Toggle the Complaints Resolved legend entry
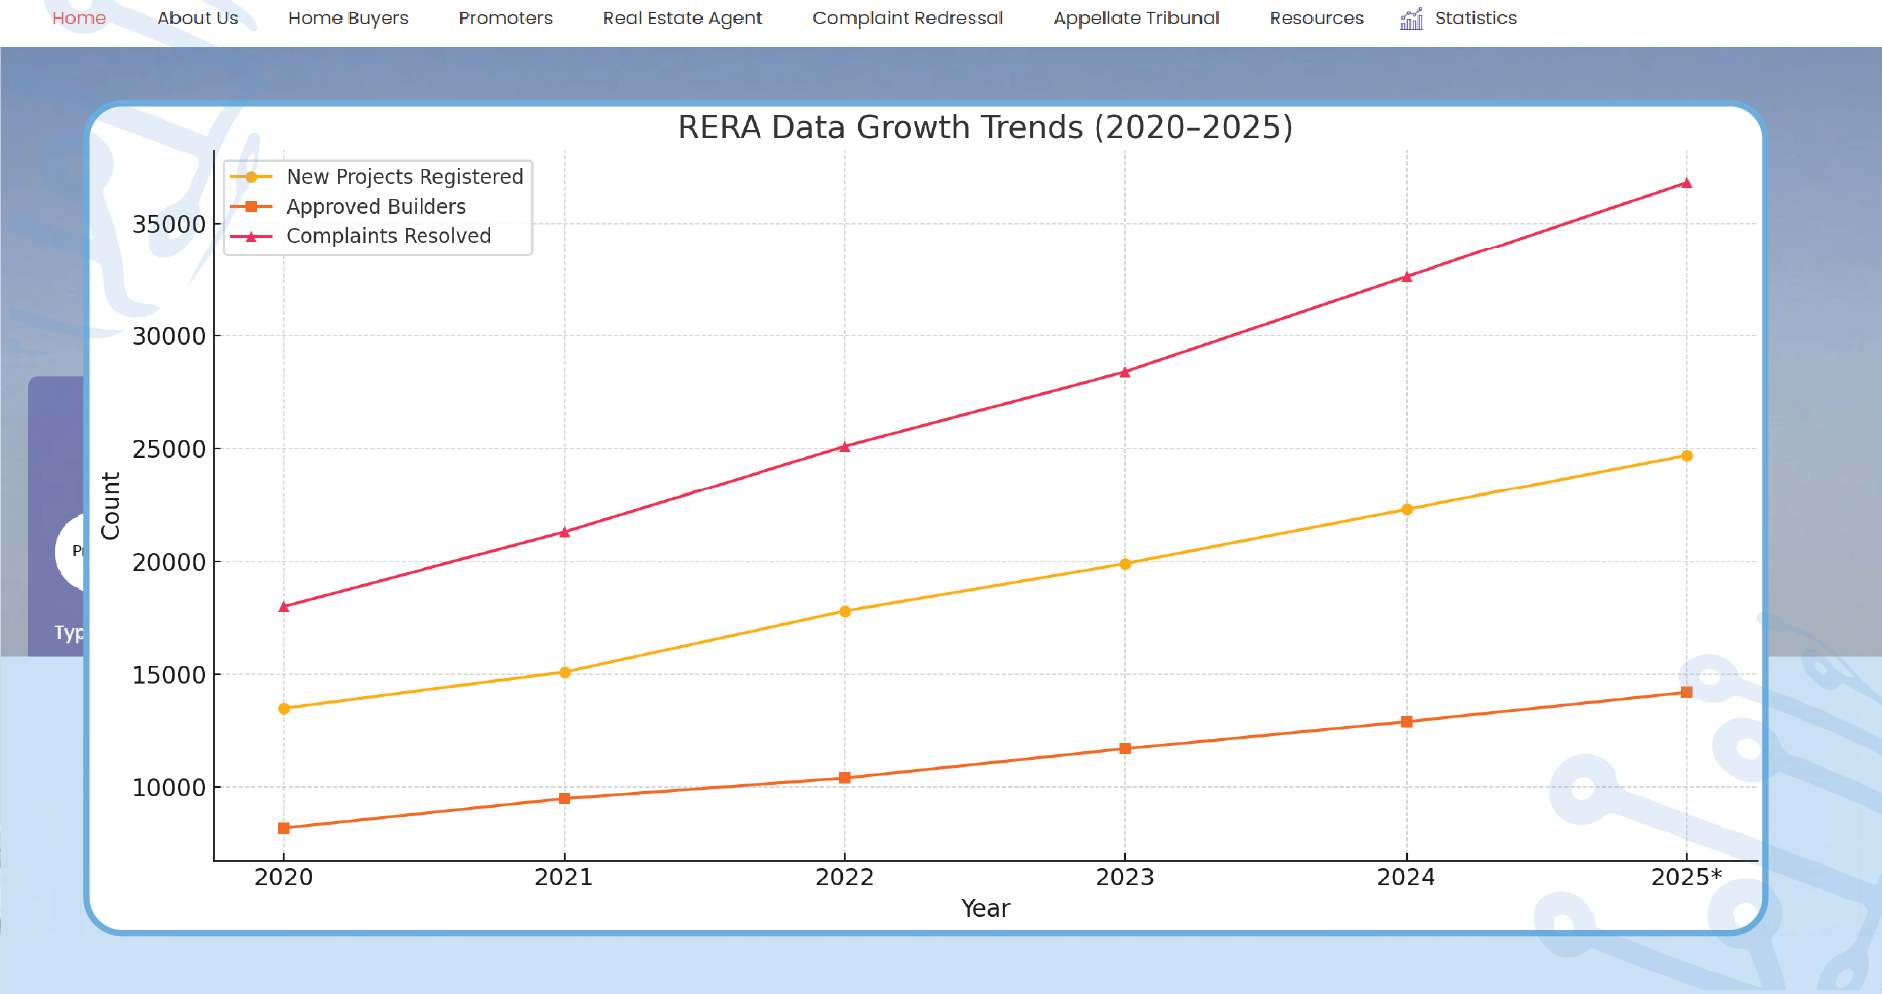This screenshot has width=1882, height=994. (388, 236)
